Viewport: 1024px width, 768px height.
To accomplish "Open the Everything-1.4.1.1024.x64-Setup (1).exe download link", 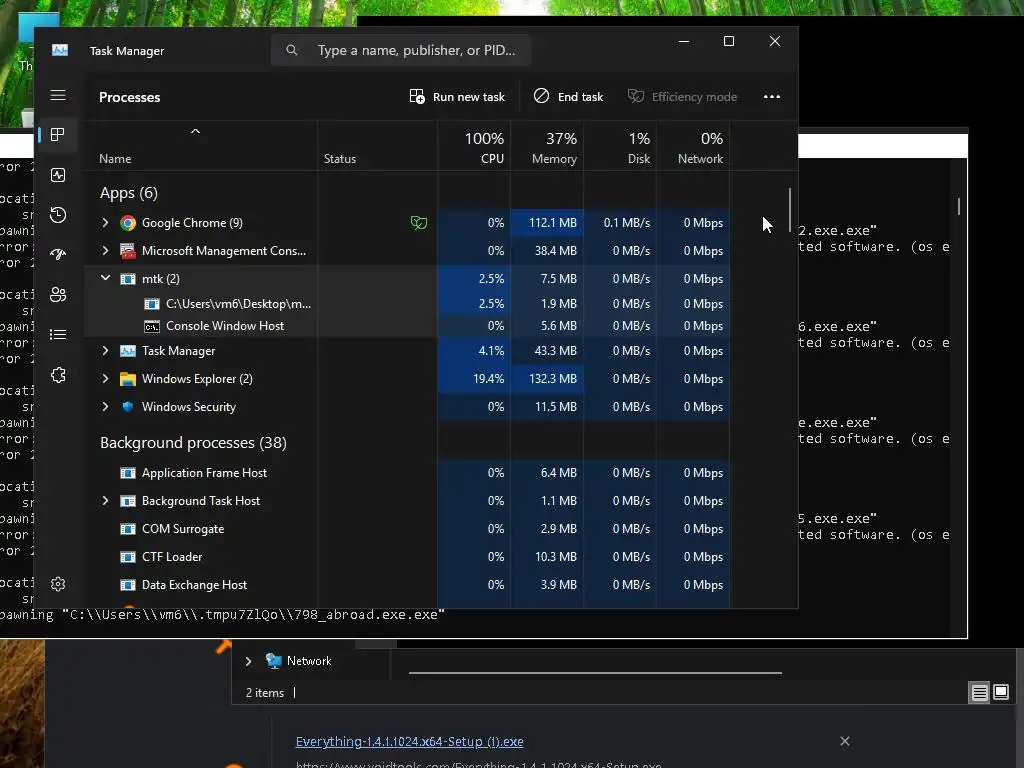I will [409, 742].
